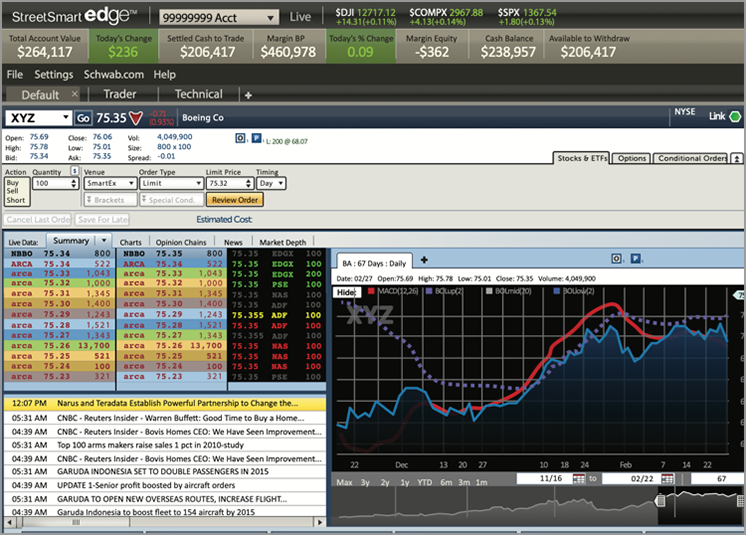The width and height of the screenshot is (746, 535).
Task: Select the Options order tab
Action: pyautogui.click(x=632, y=158)
